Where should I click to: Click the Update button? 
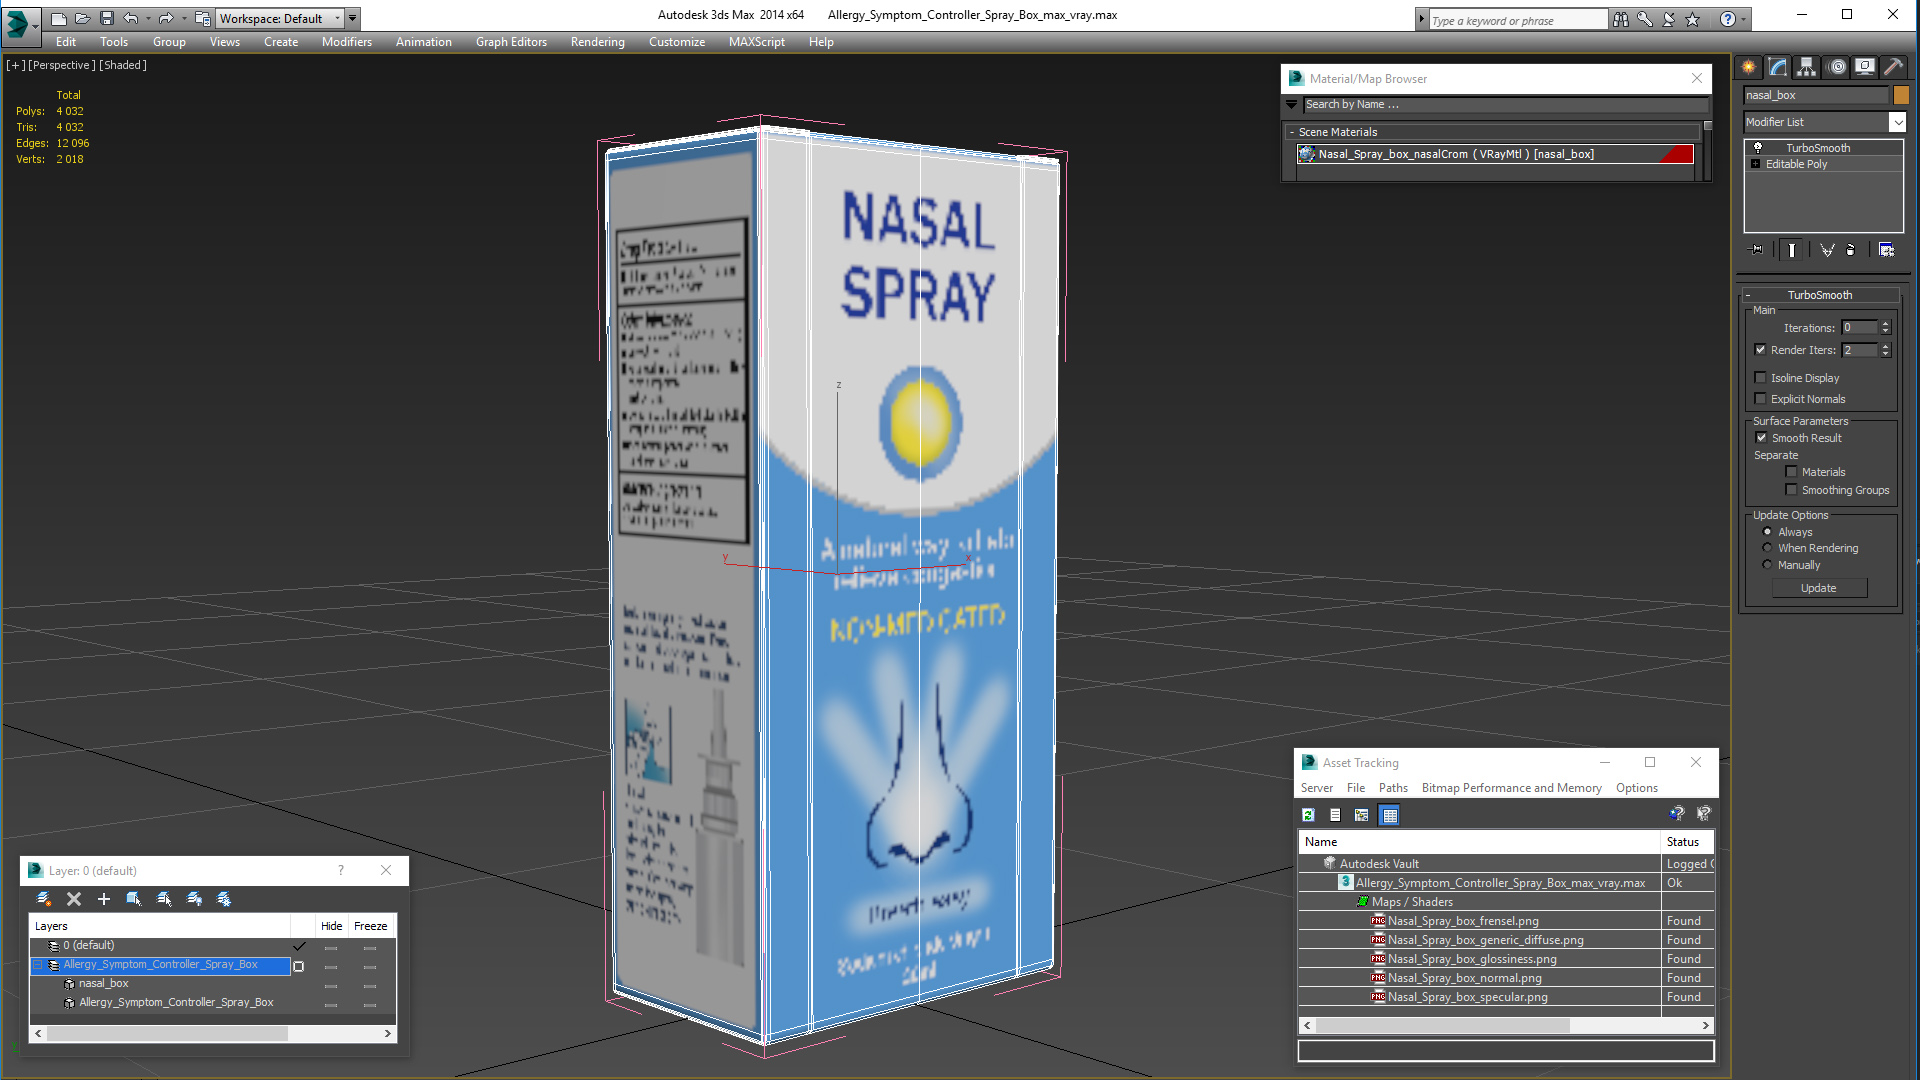pos(1818,588)
